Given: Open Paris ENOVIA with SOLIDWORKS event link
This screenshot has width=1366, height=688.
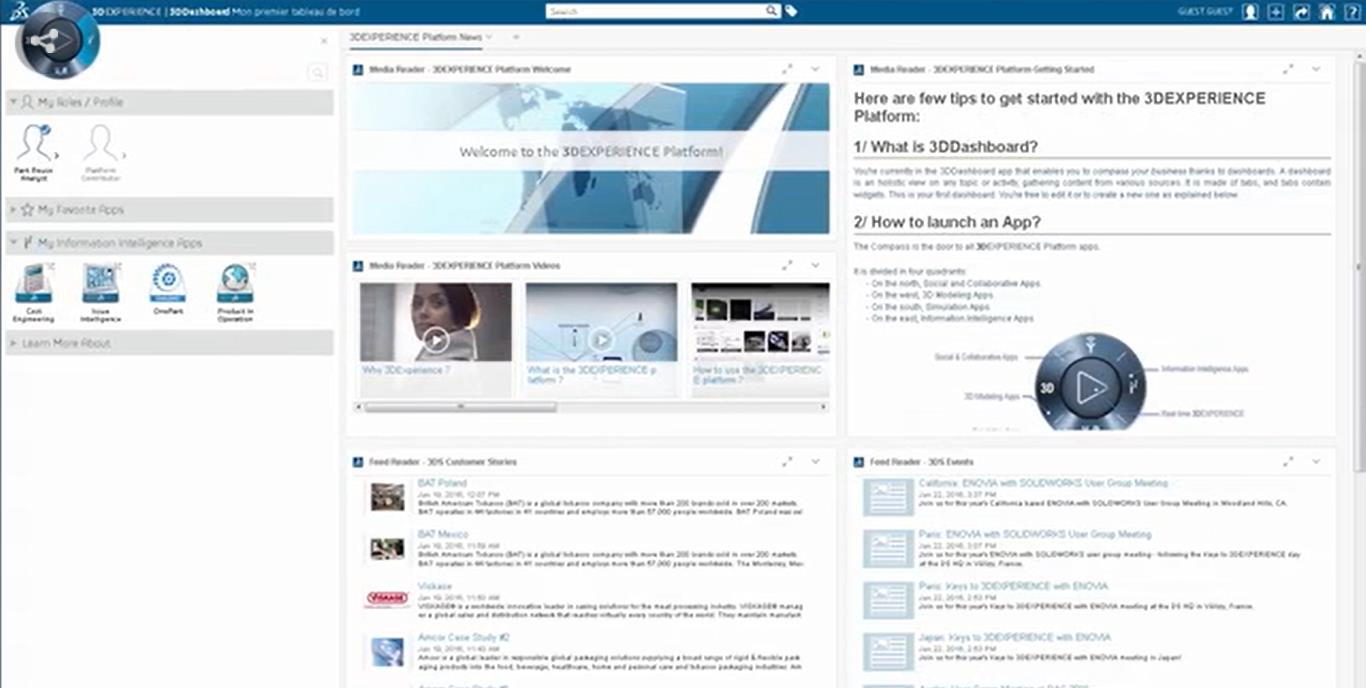Looking at the screenshot, I should [x=1035, y=534].
